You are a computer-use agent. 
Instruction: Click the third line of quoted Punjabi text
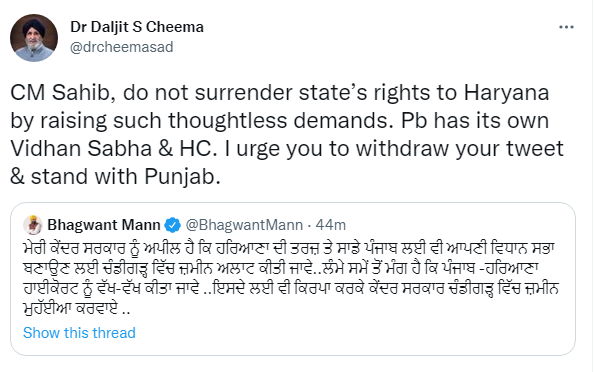pos(291,289)
